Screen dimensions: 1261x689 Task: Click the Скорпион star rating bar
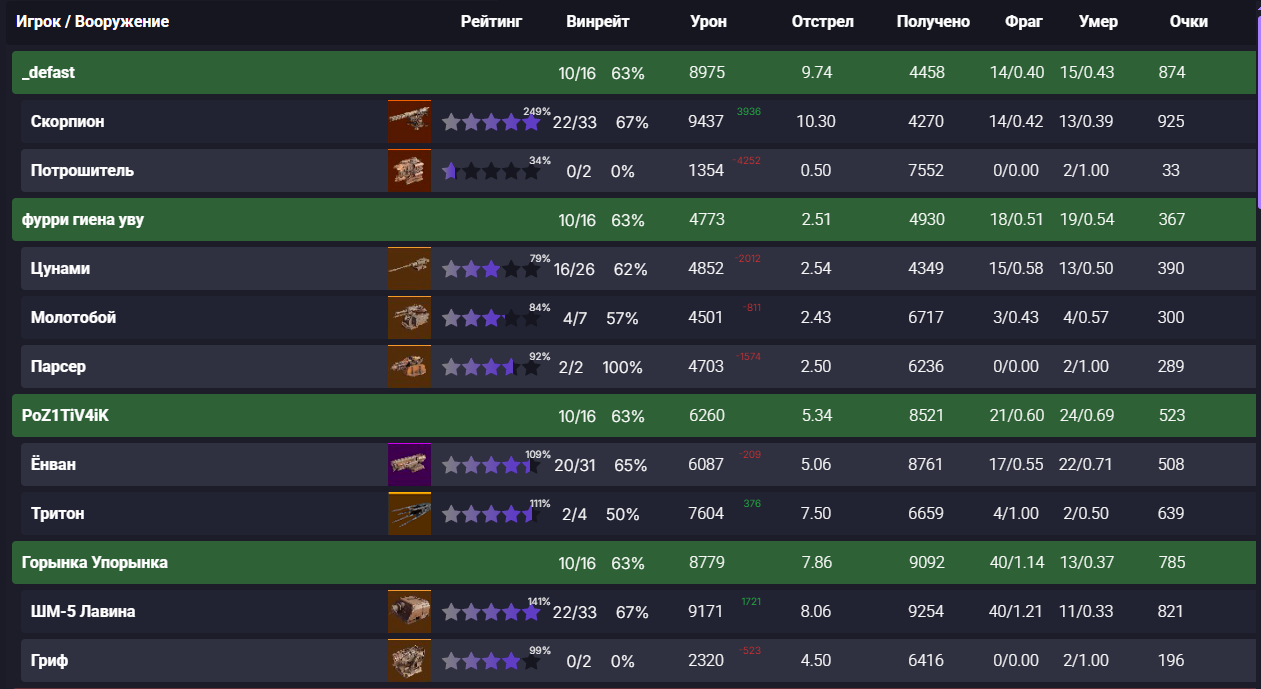[x=491, y=122]
